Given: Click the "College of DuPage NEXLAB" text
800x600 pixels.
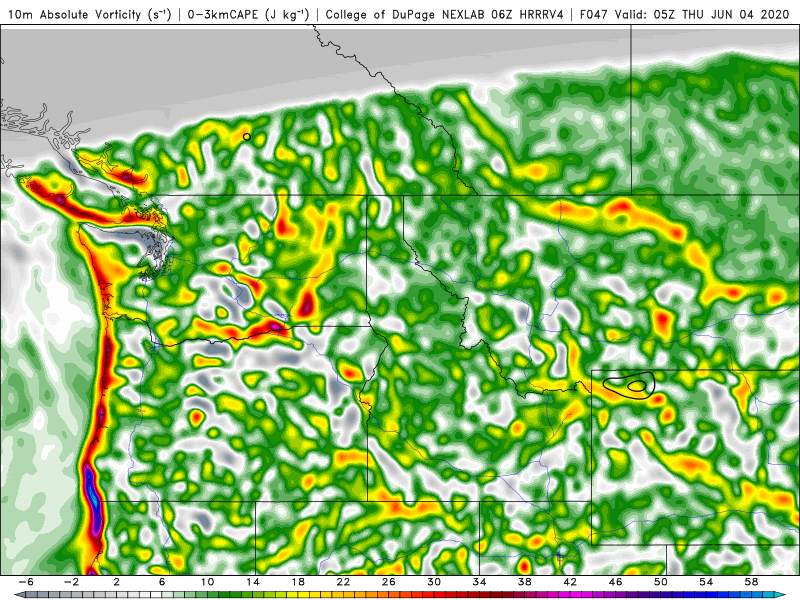Looking at the screenshot, I should point(407,15).
